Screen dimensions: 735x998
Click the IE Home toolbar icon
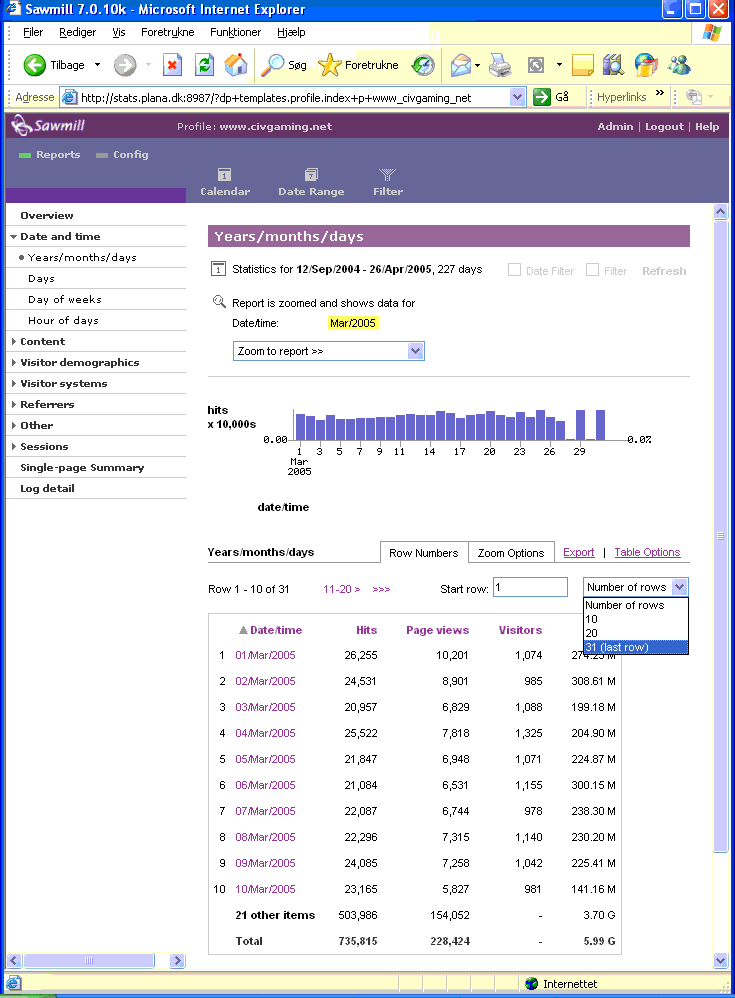click(x=236, y=65)
